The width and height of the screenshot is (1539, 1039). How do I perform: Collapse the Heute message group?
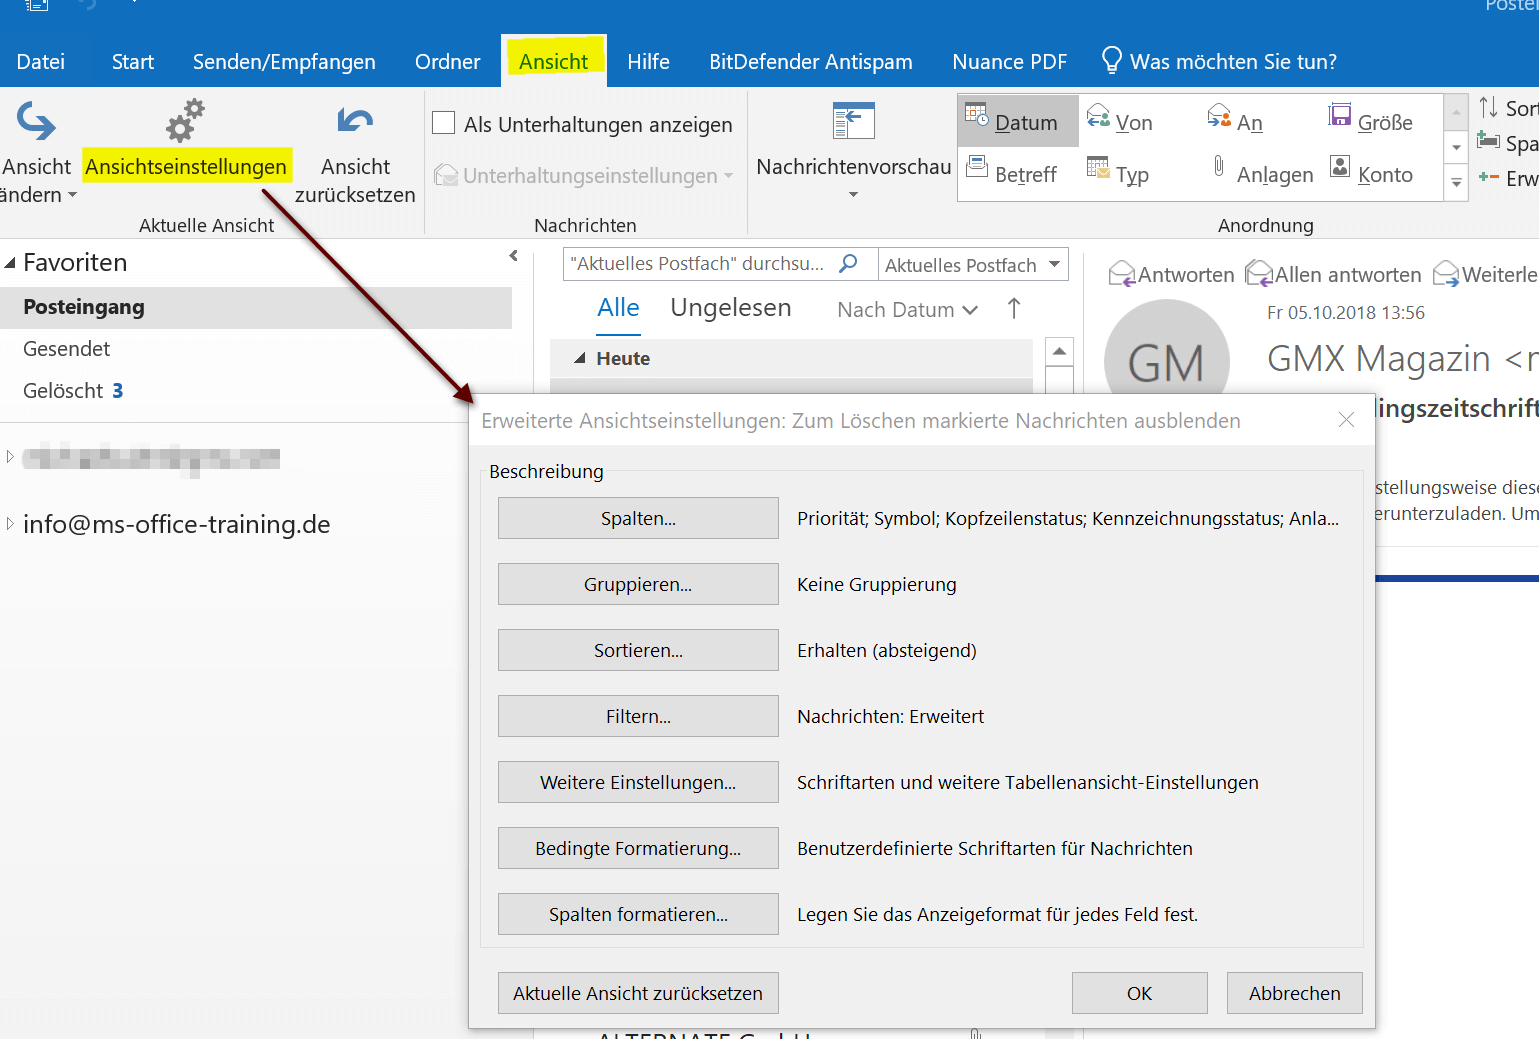click(579, 357)
